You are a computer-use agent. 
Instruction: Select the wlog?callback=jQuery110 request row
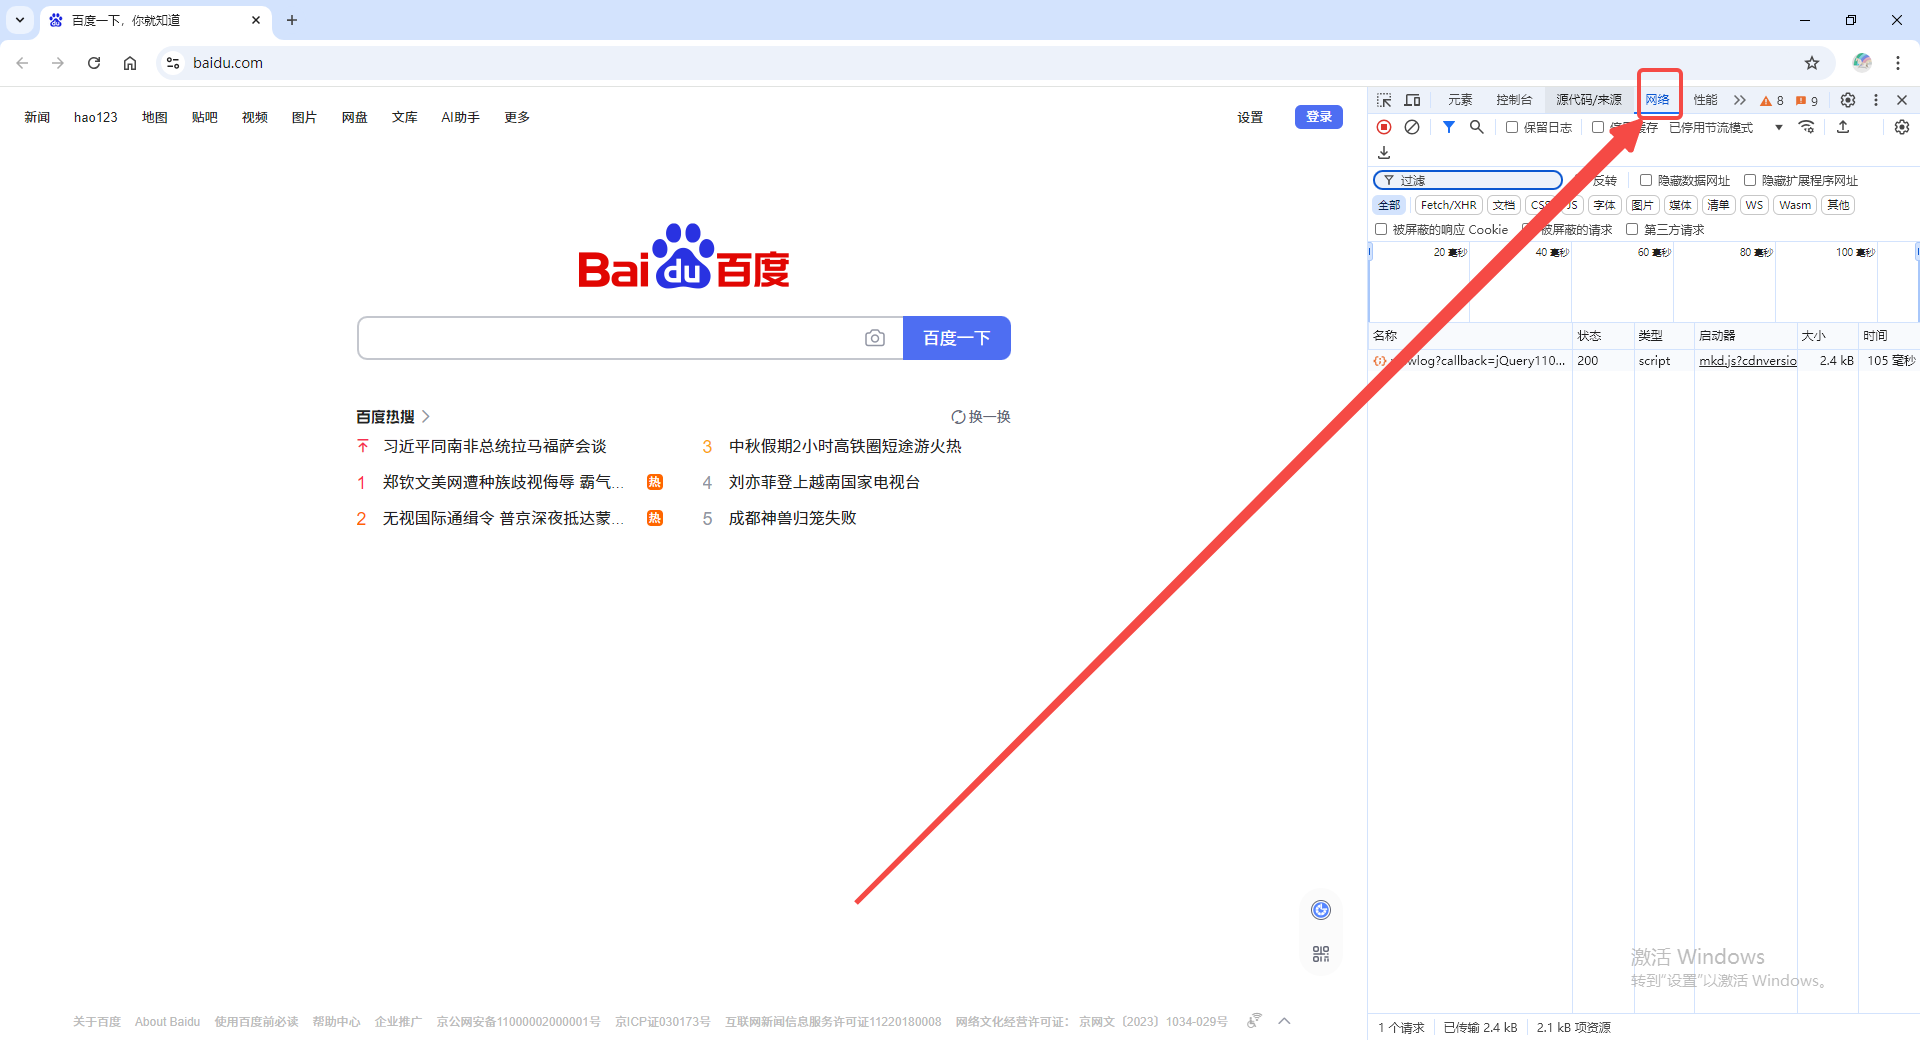point(1643,361)
